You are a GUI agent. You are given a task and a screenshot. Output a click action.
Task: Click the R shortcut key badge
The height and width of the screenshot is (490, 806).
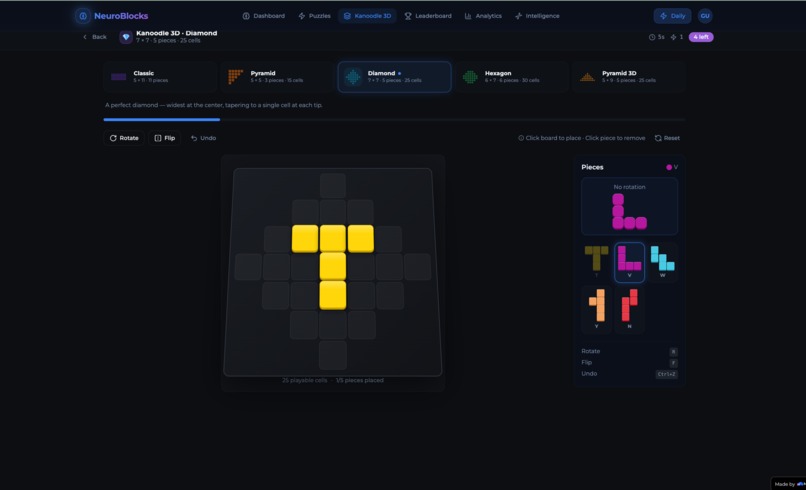coord(673,352)
